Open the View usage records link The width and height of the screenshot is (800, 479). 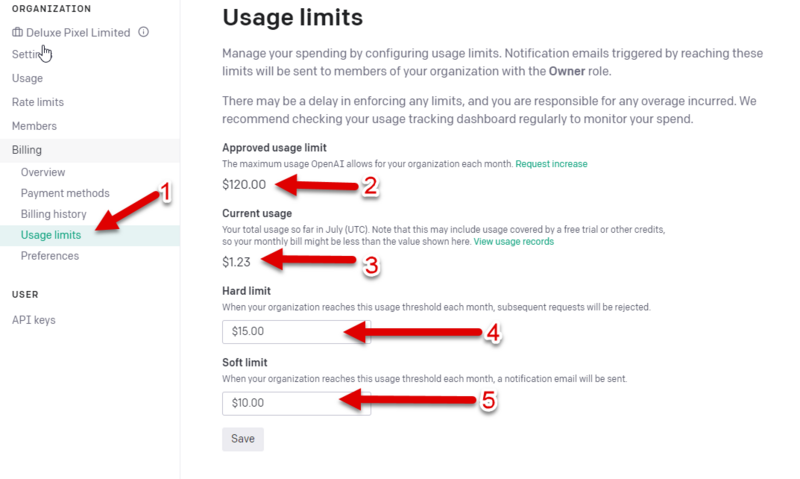click(513, 242)
